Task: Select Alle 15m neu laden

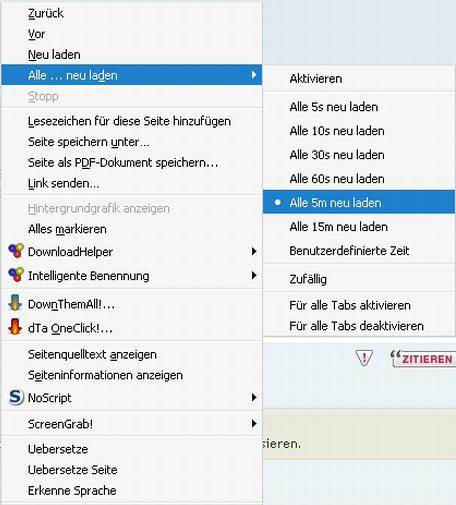Action: pos(359,227)
